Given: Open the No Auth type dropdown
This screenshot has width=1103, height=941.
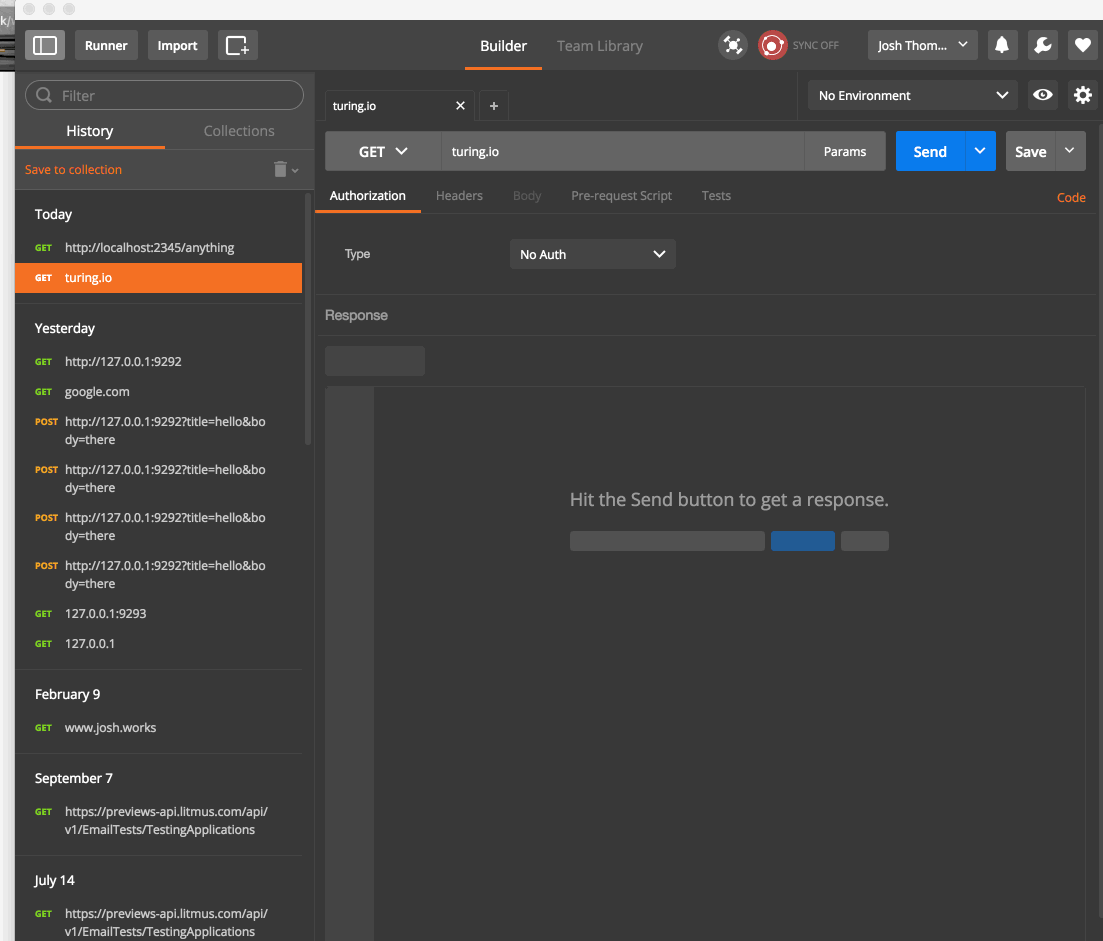Looking at the screenshot, I should 592,254.
